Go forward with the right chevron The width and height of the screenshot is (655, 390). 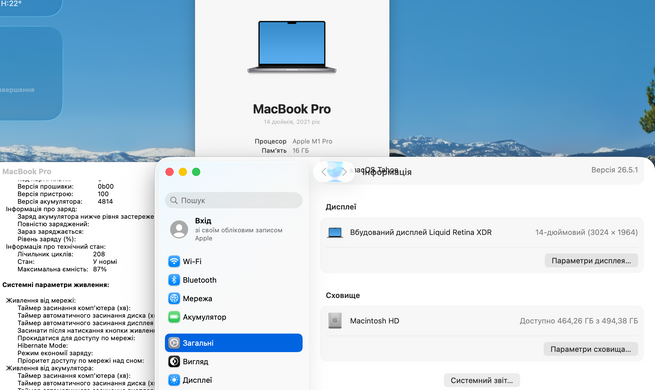[344, 172]
